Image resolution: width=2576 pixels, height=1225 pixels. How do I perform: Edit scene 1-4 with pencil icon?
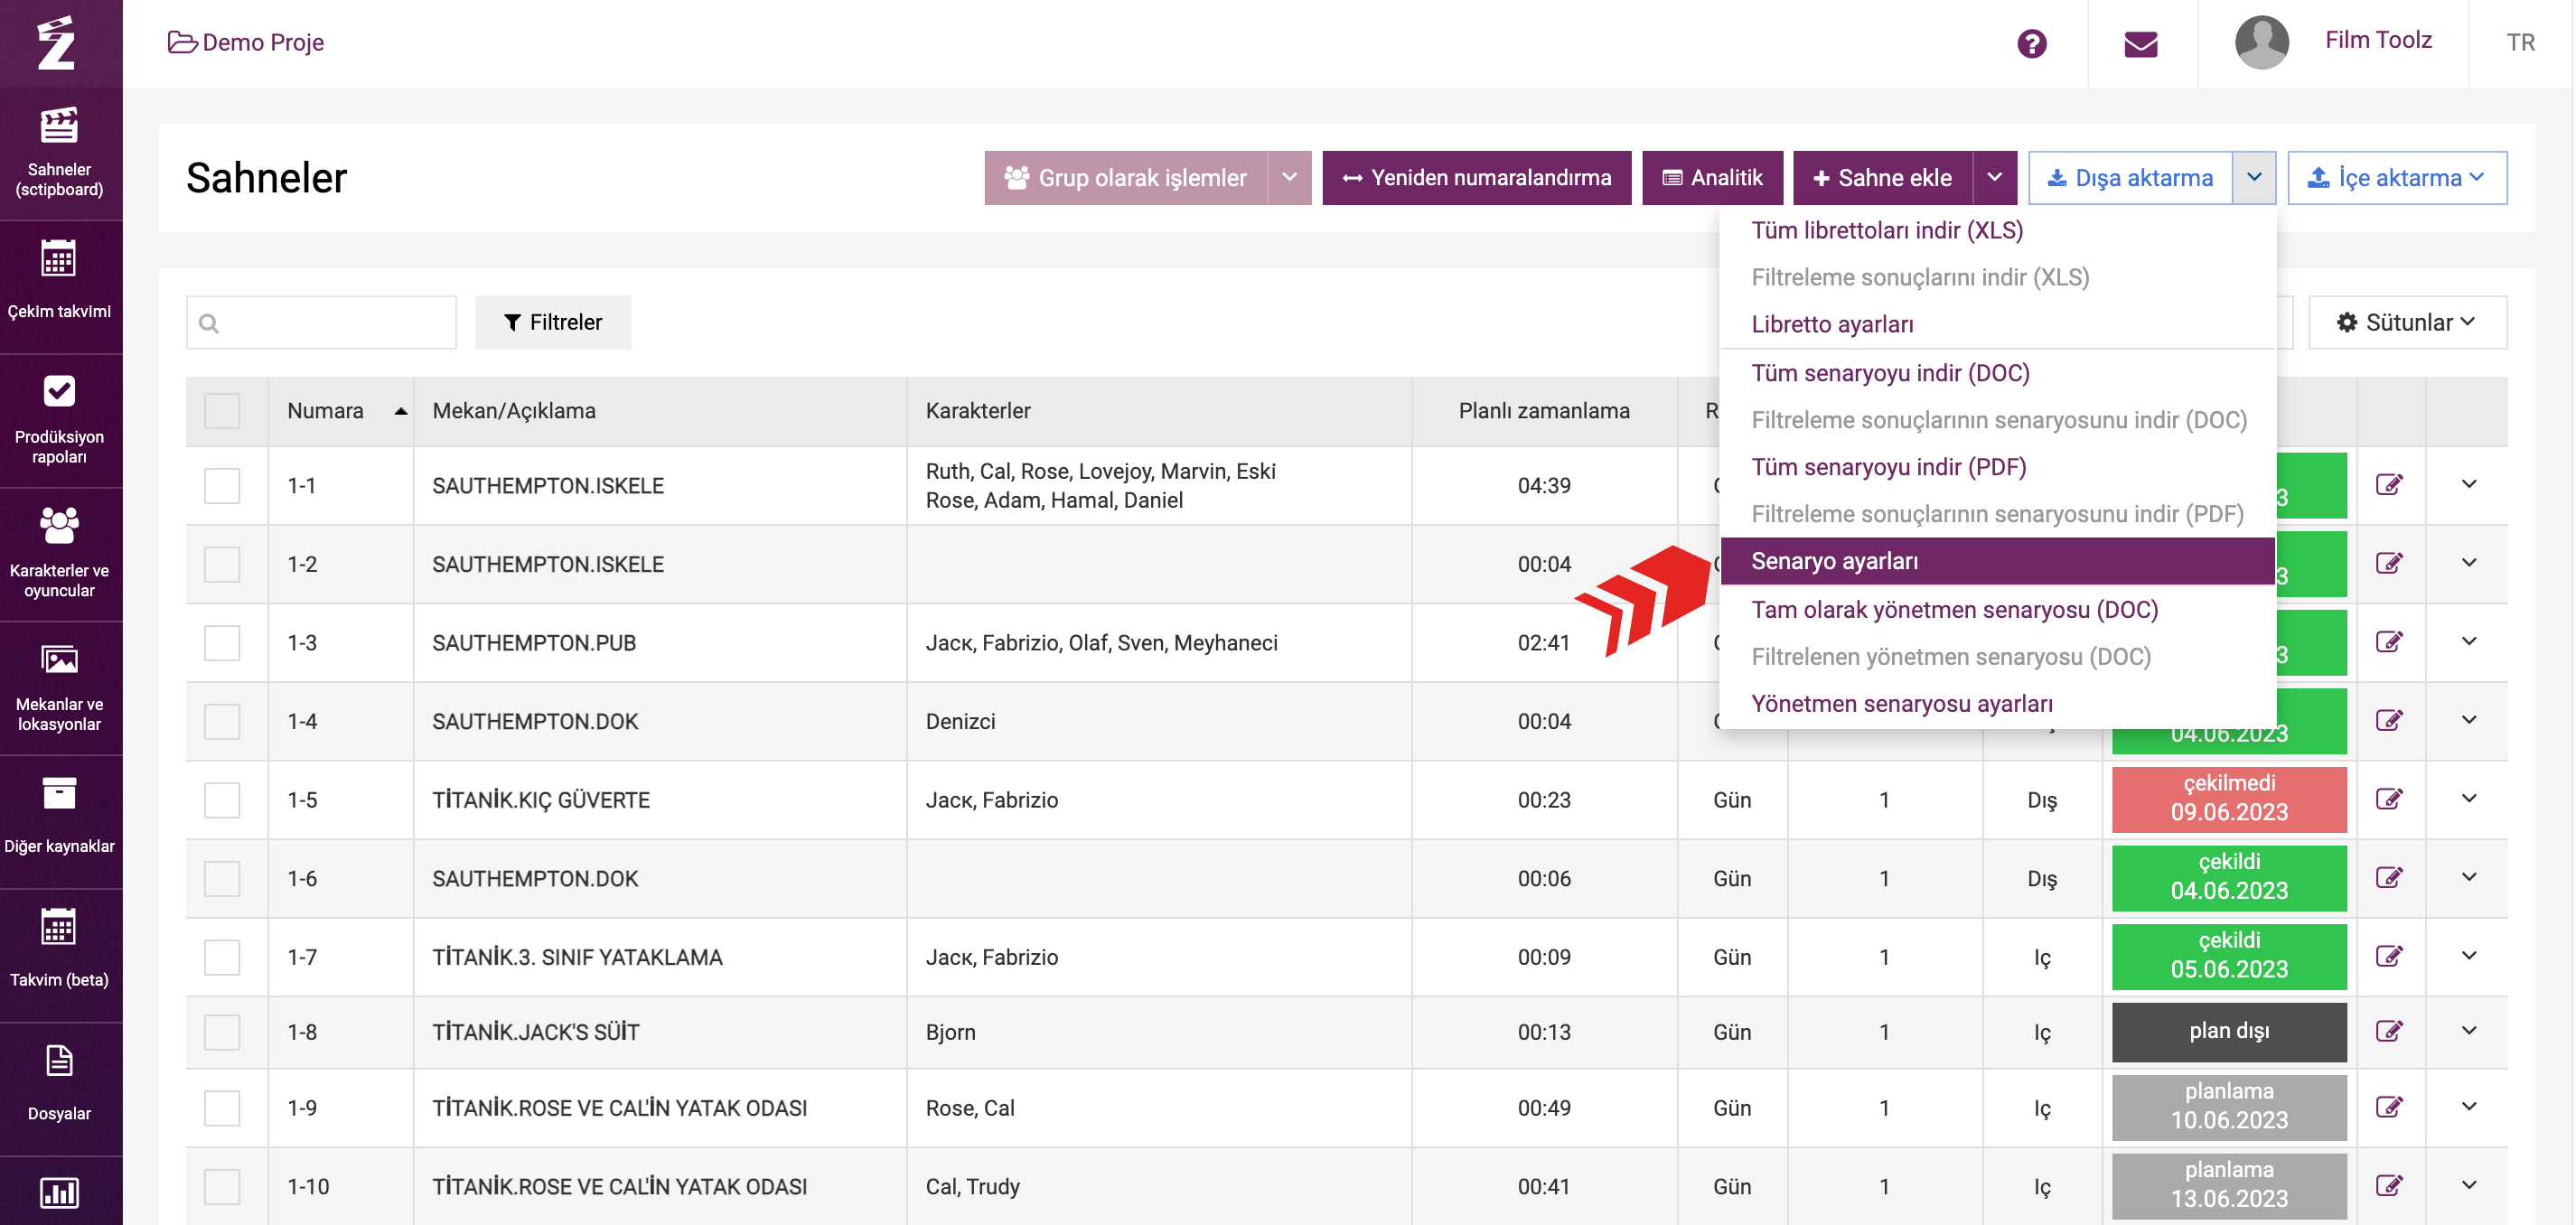tap(2388, 720)
